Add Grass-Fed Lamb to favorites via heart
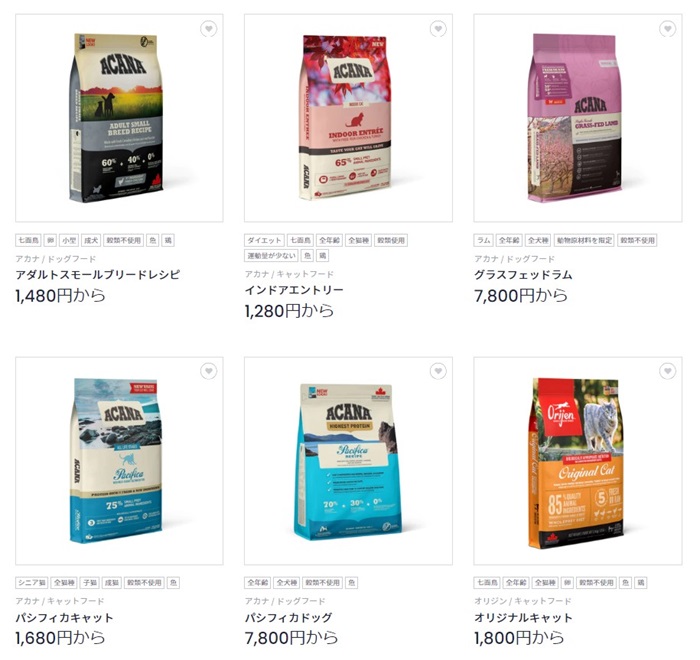Screen dimensions: 700x660 [x=667, y=29]
